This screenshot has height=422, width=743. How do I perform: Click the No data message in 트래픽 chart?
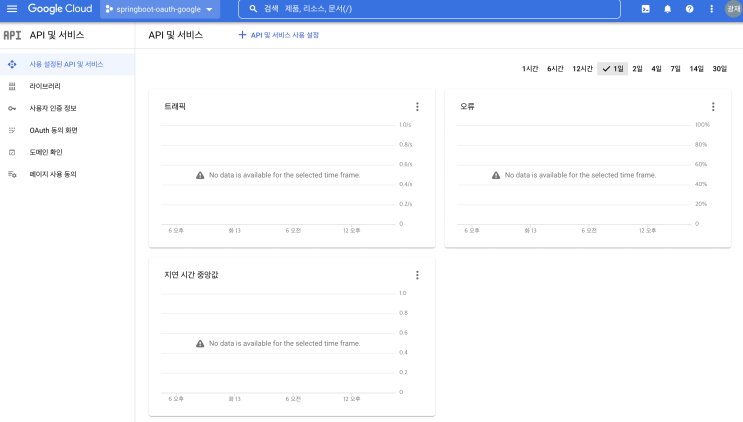pos(285,175)
